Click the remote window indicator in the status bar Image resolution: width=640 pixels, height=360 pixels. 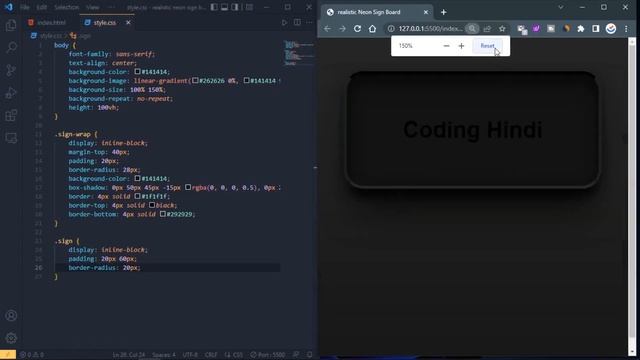(x=8, y=355)
